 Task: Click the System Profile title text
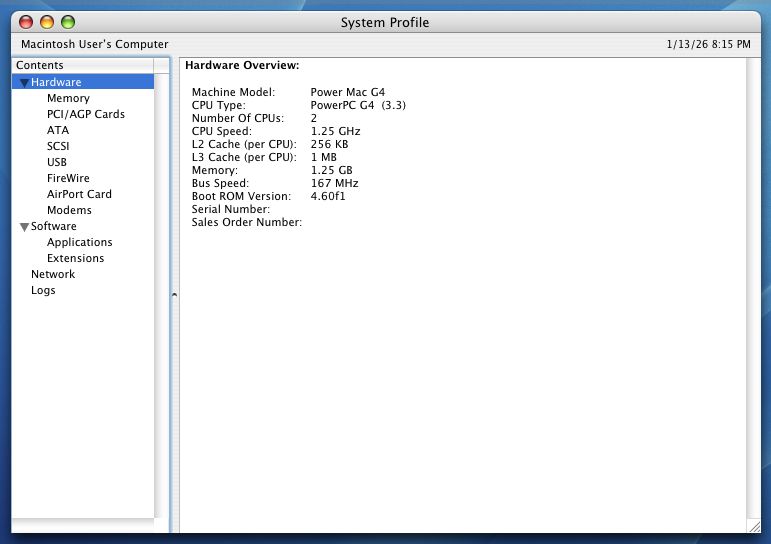385,23
